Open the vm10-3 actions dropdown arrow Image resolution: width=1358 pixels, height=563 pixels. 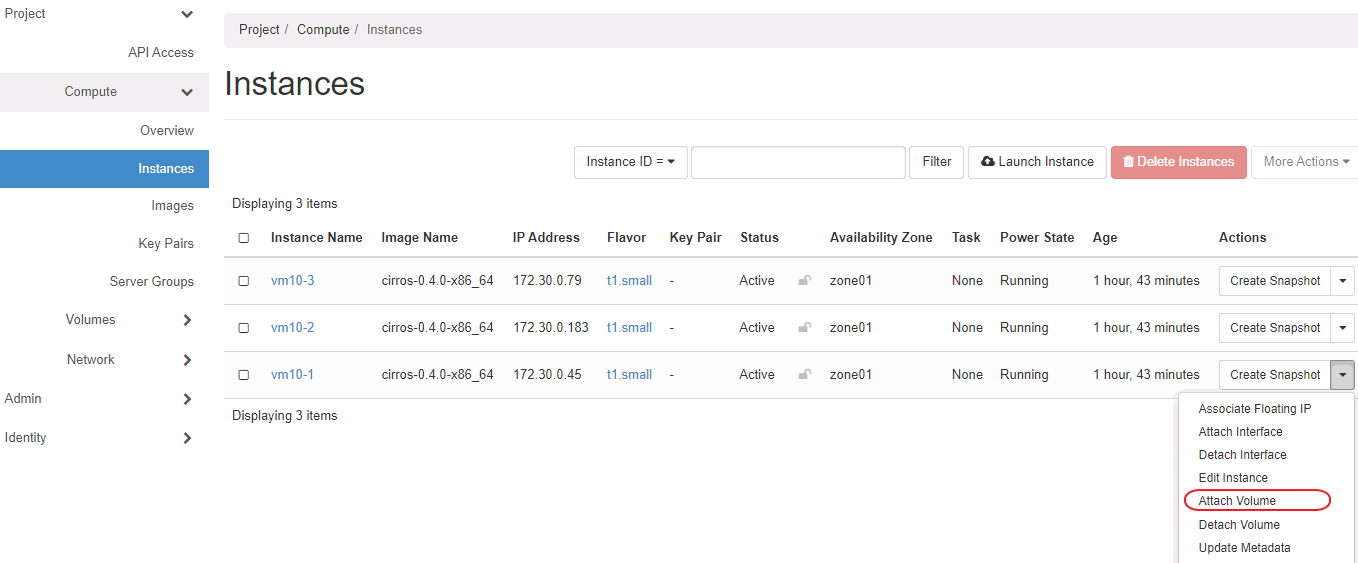(x=1342, y=281)
